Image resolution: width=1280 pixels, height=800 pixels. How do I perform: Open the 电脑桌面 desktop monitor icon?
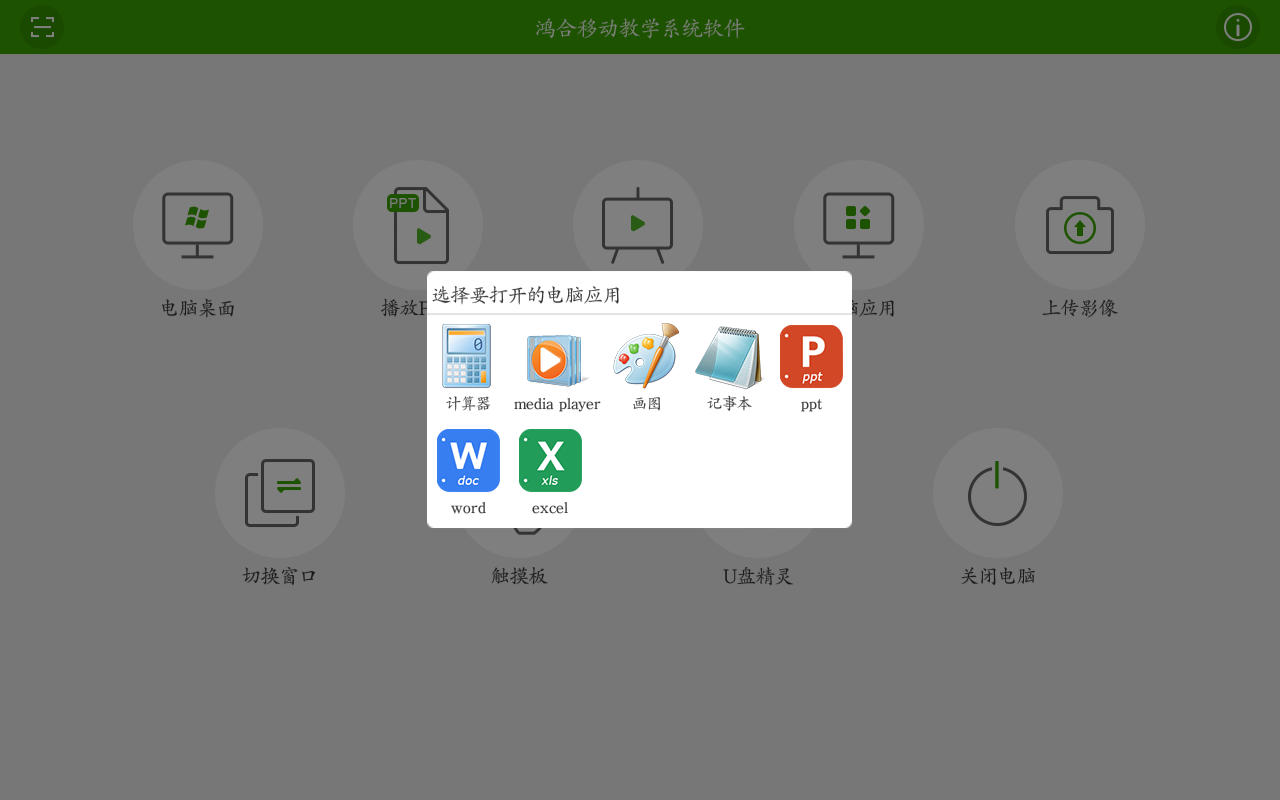point(198,225)
